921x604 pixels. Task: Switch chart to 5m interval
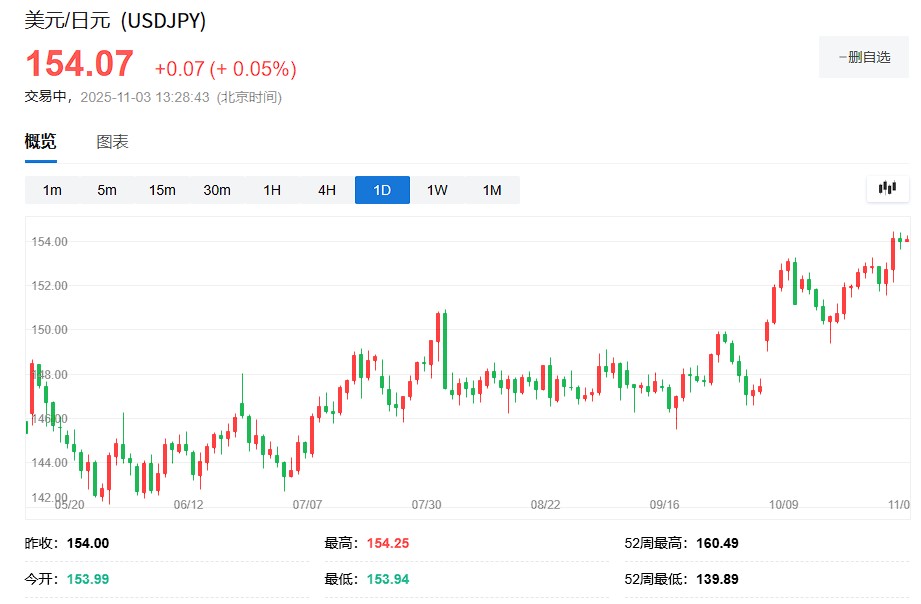(x=107, y=190)
